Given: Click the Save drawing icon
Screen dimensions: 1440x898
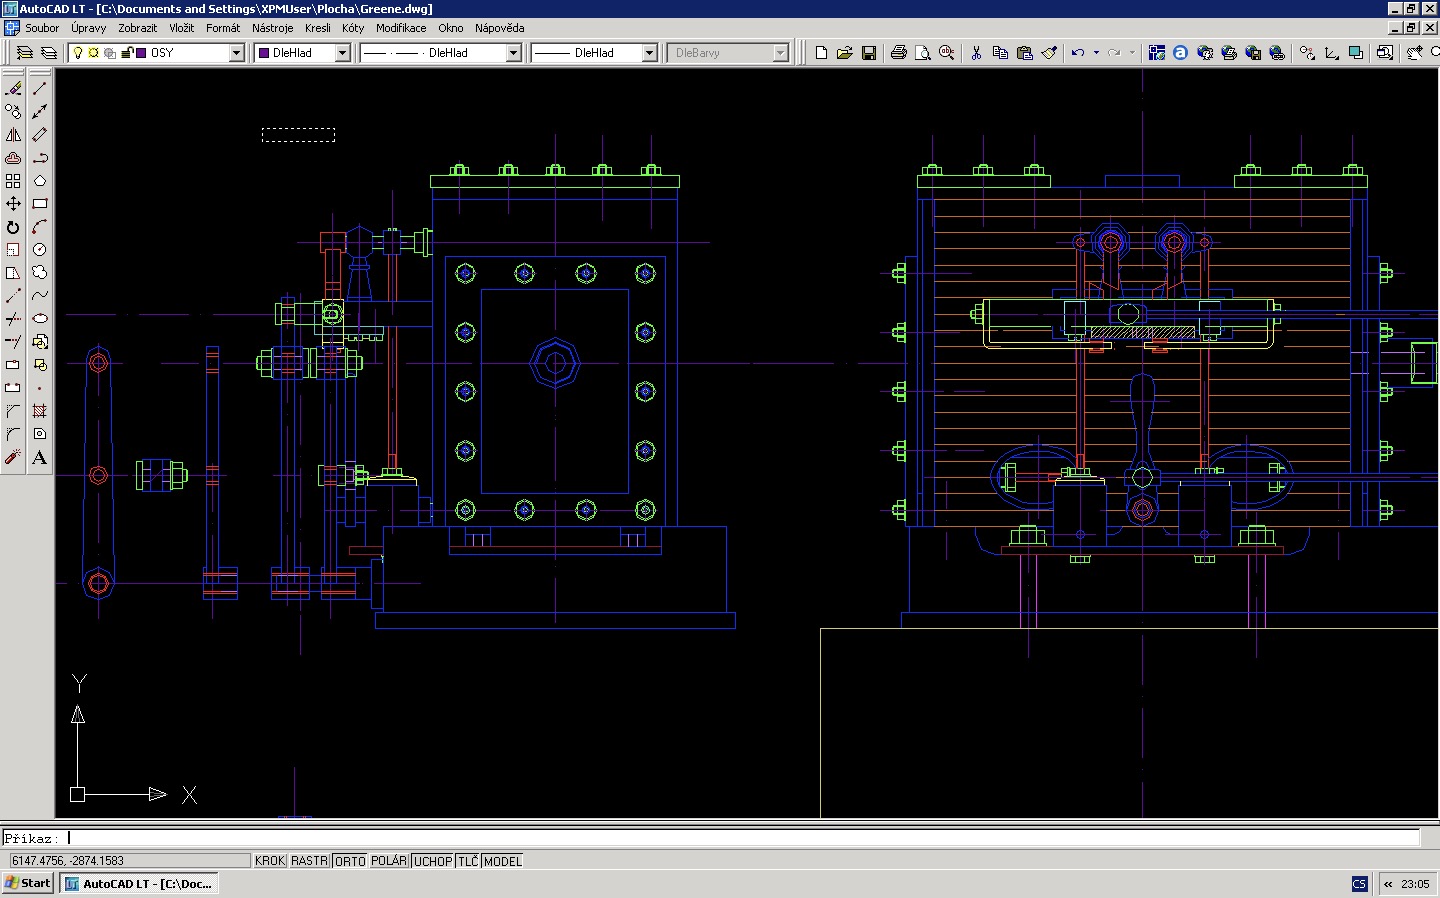Looking at the screenshot, I should coord(869,53).
